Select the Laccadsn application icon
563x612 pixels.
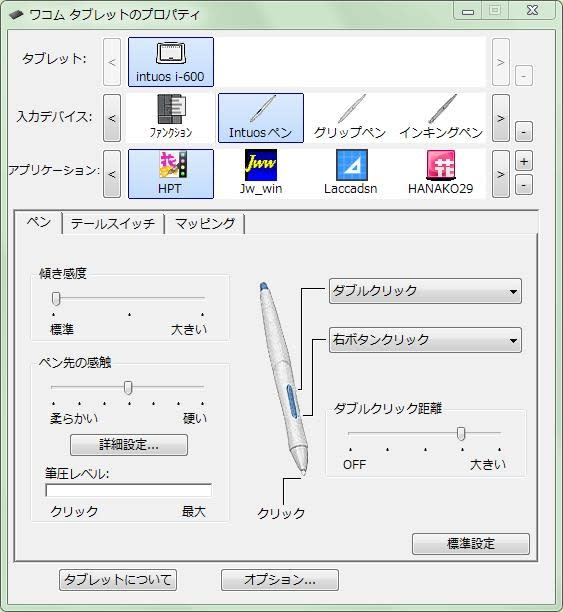(x=351, y=173)
